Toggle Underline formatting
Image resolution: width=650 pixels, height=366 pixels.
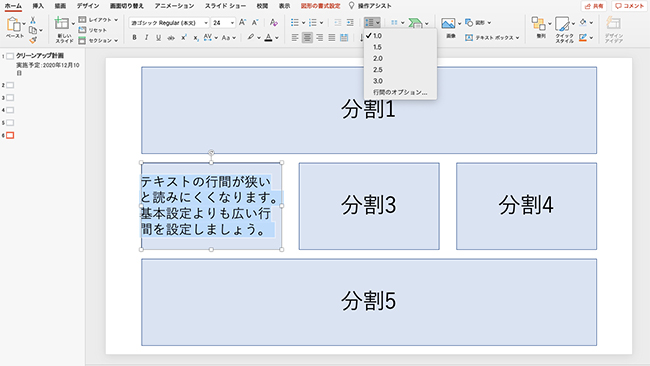158,38
